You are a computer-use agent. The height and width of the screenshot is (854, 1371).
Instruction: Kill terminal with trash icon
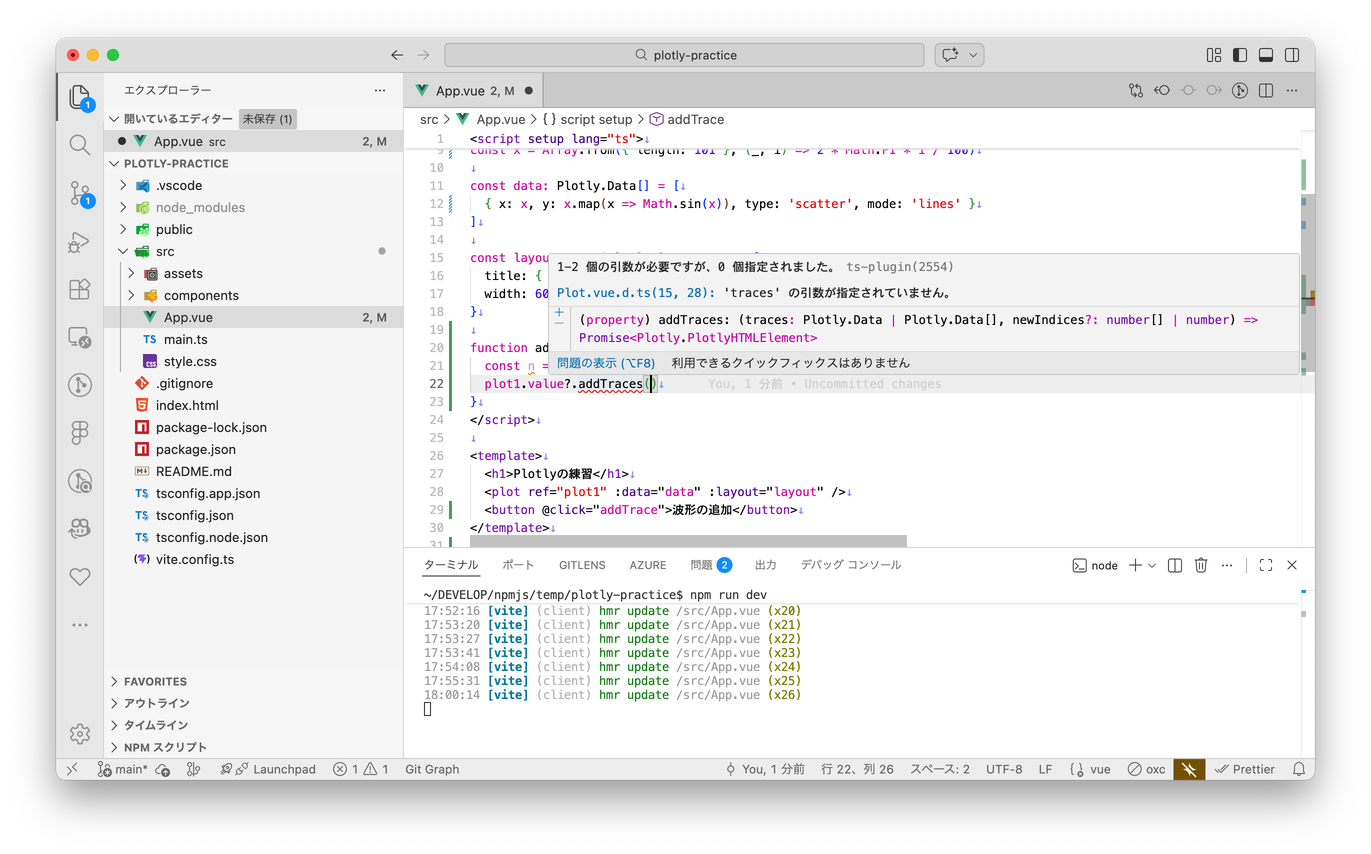pyautogui.click(x=1201, y=565)
